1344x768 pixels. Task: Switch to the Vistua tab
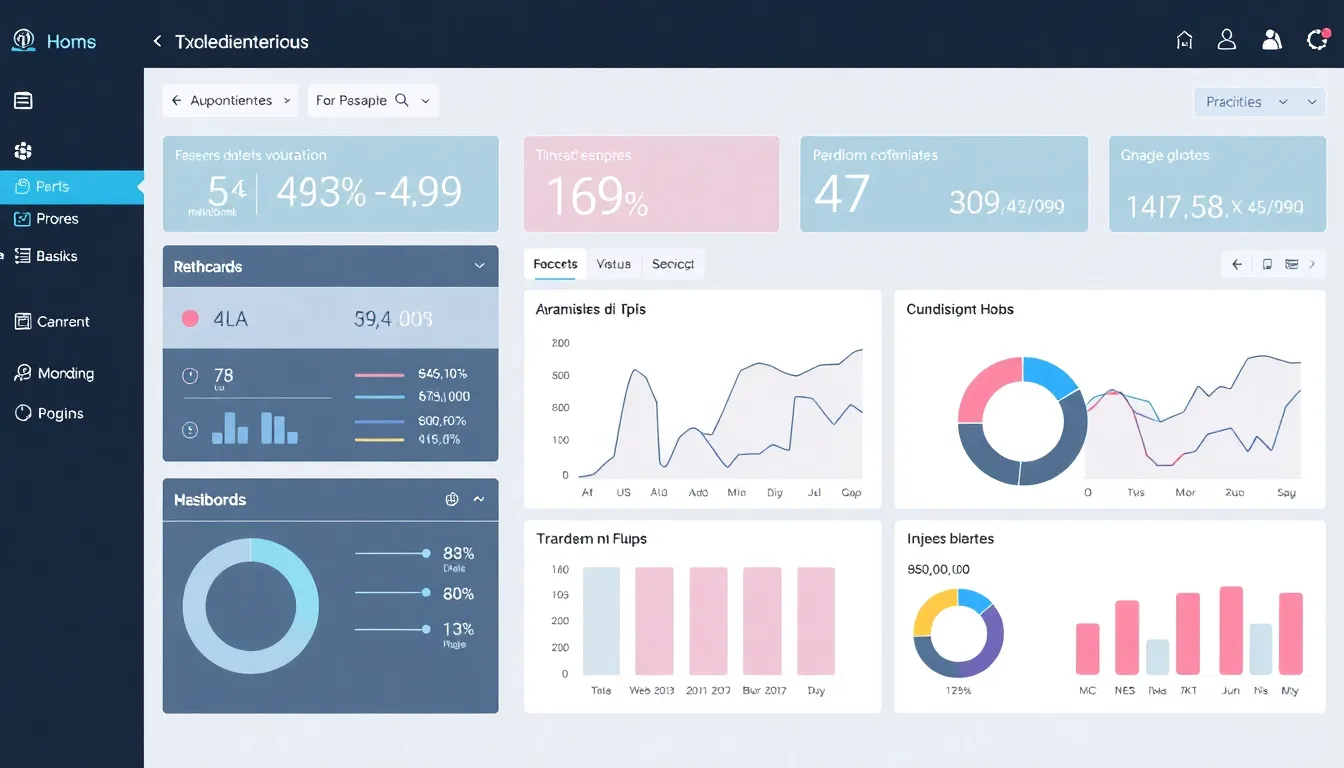point(613,263)
